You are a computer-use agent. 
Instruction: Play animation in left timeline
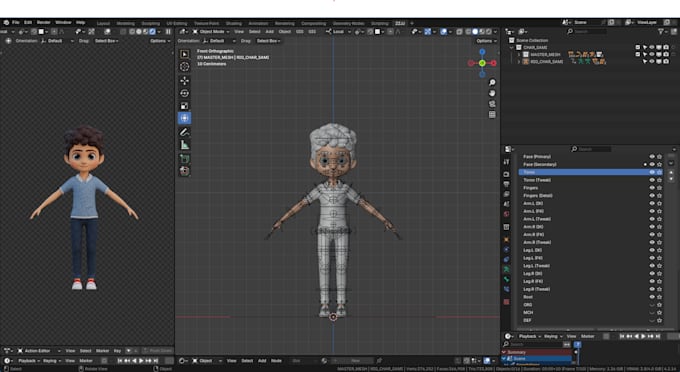[x=141, y=361]
